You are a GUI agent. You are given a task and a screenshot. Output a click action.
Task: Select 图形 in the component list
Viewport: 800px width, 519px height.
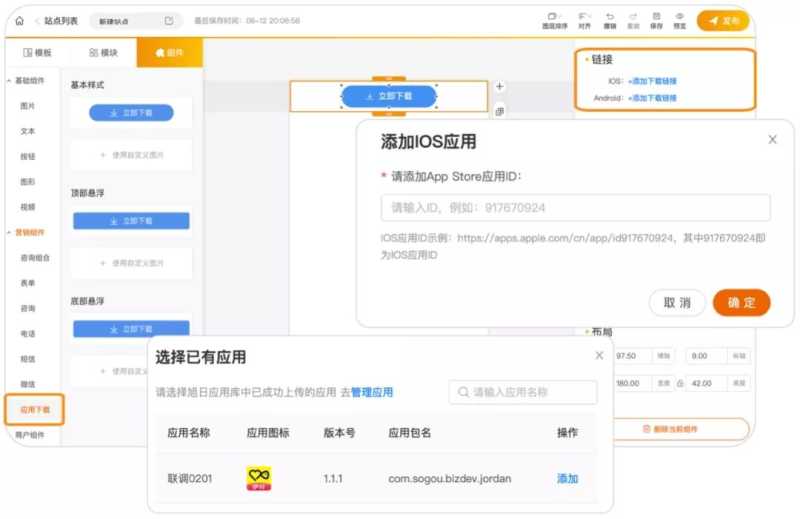pyautogui.click(x=28, y=182)
